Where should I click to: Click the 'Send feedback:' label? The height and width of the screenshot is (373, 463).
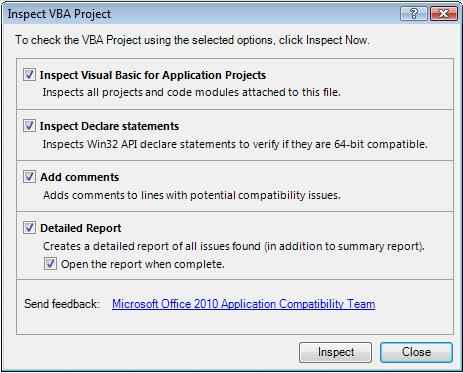click(61, 304)
